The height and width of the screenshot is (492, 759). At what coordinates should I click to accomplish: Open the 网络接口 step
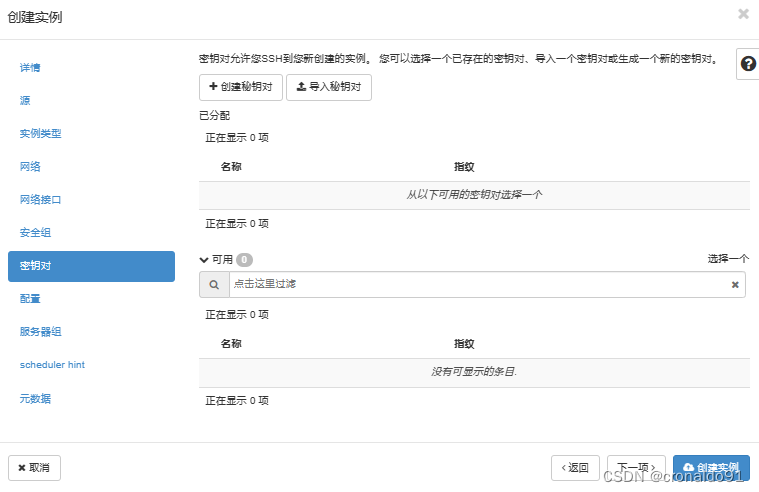pos(40,200)
